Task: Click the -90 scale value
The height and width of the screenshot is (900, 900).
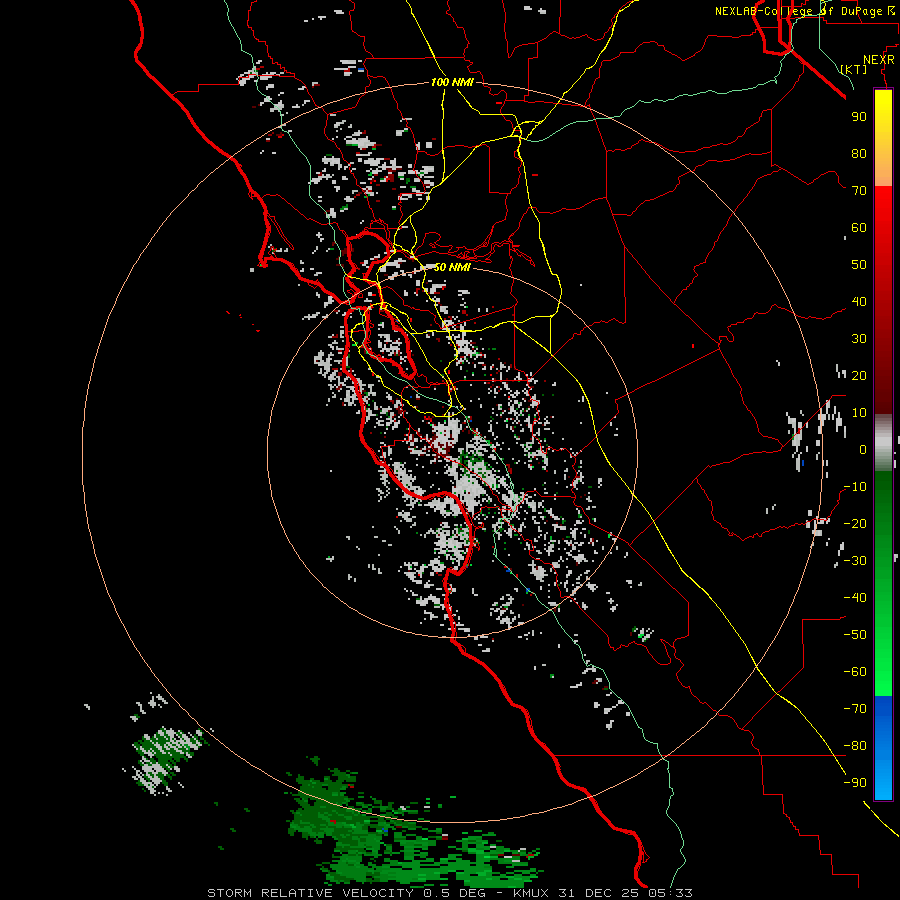Action: (x=855, y=782)
